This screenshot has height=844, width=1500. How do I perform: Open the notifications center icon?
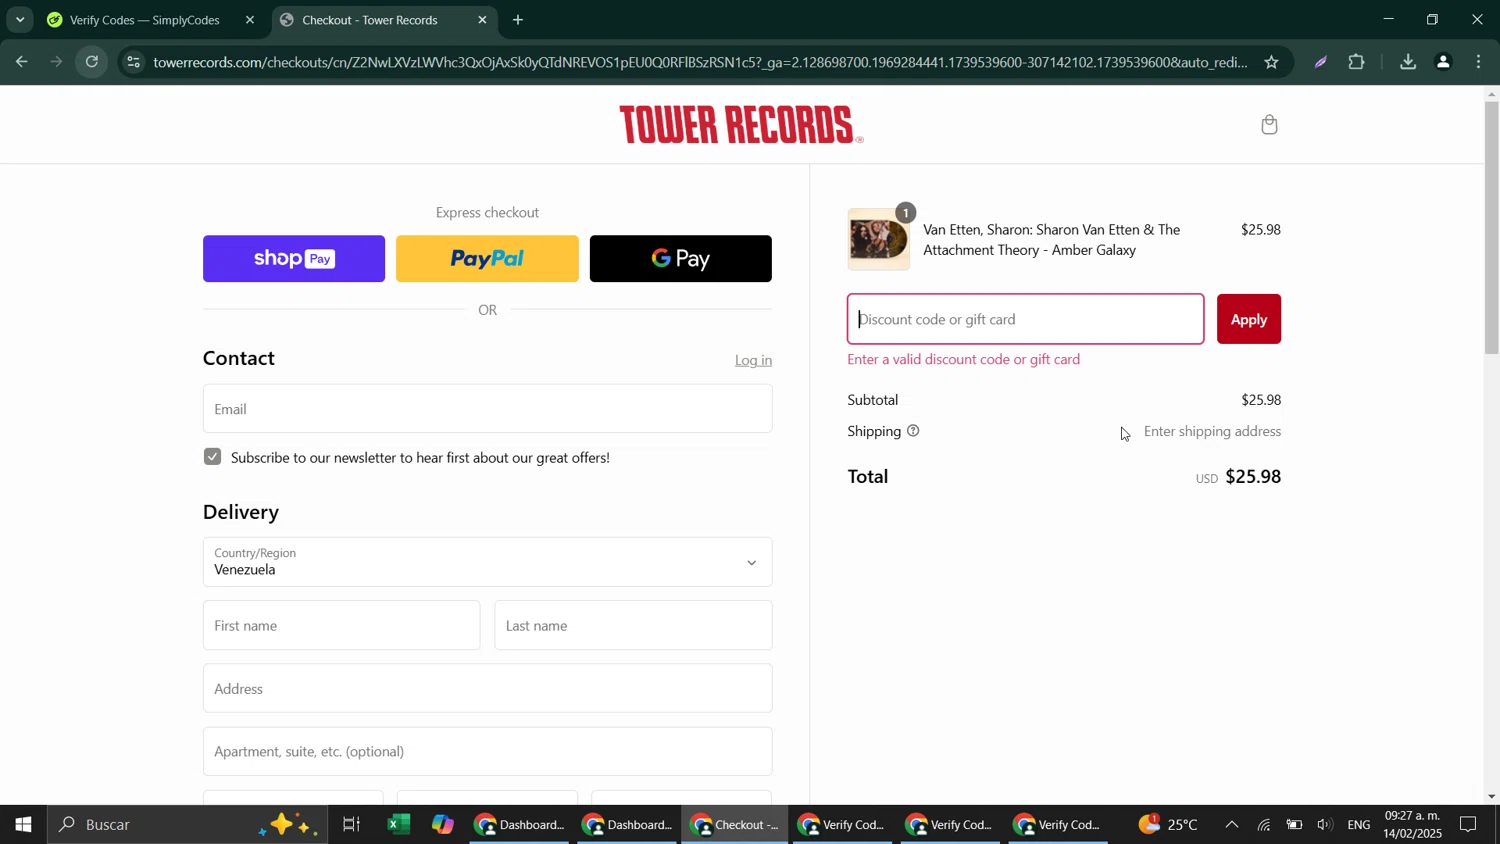coord(1469,825)
